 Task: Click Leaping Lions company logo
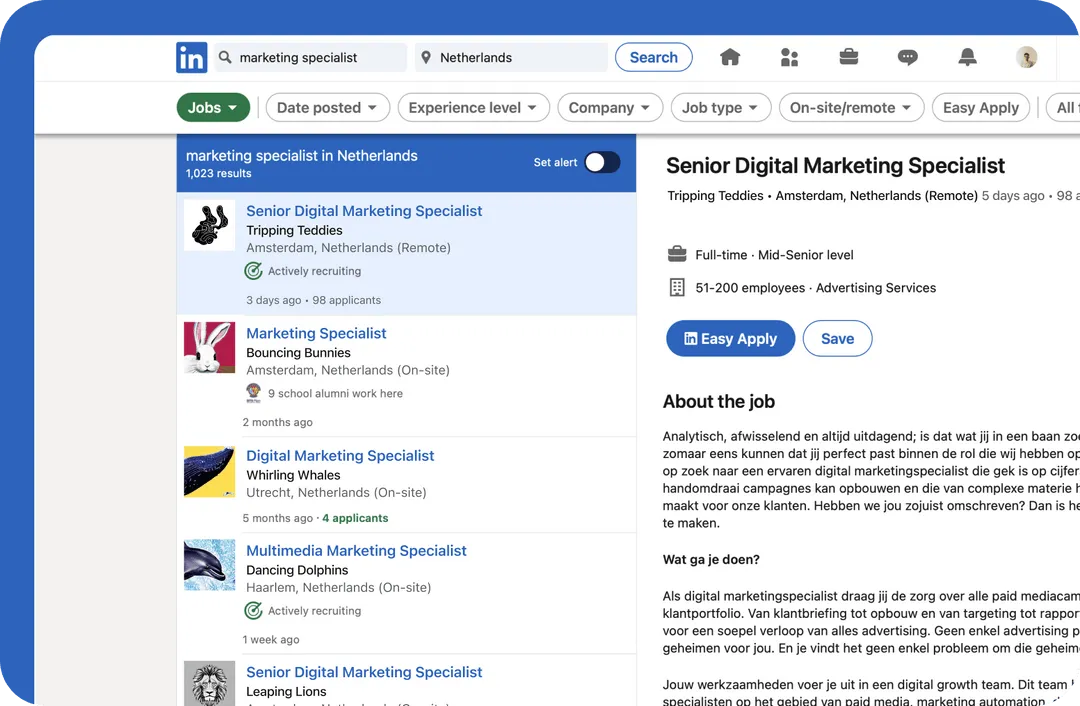point(209,683)
